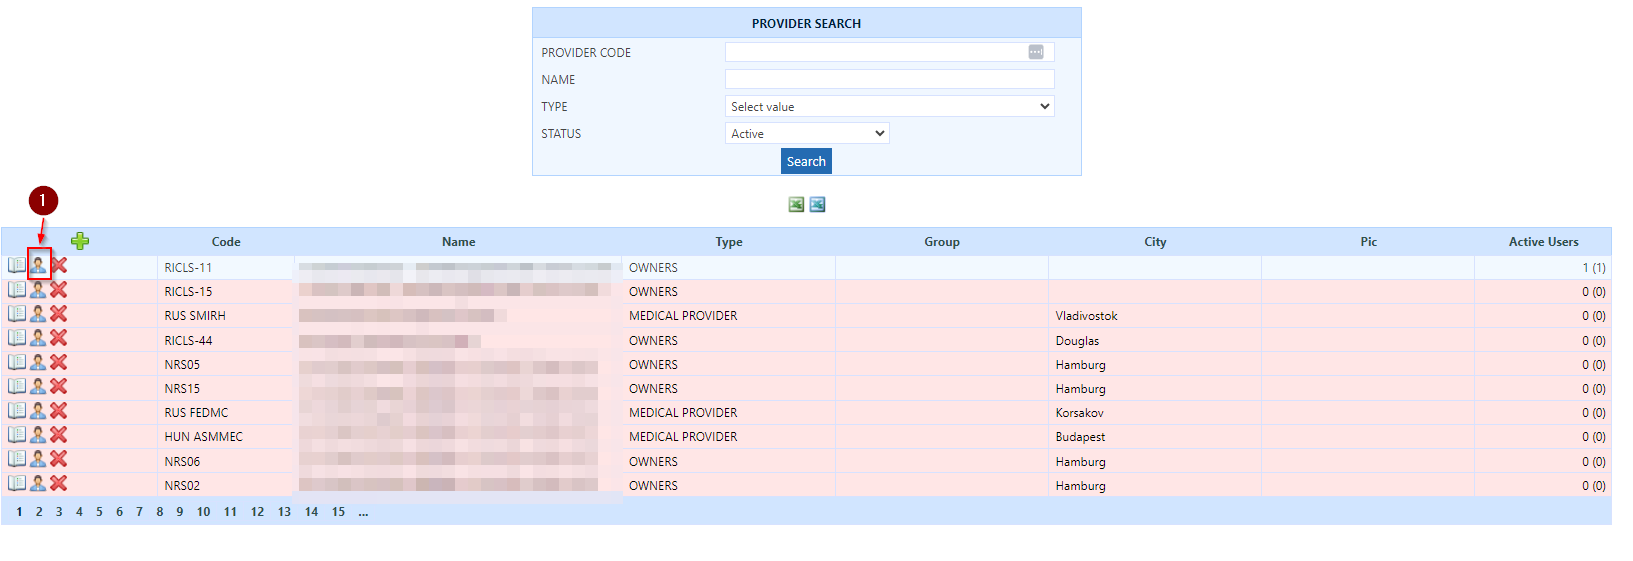Open book details icon for NRS05 row
The width and height of the screenshot is (1633, 561).
pos(17,362)
